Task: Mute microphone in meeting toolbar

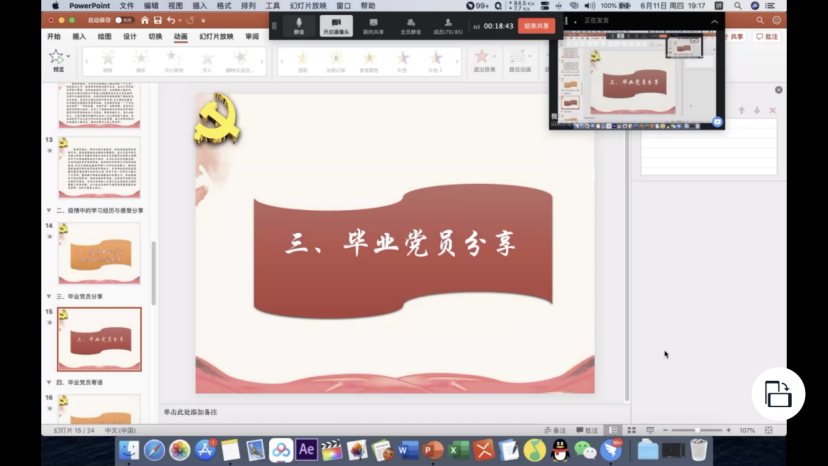Action: click(x=298, y=25)
